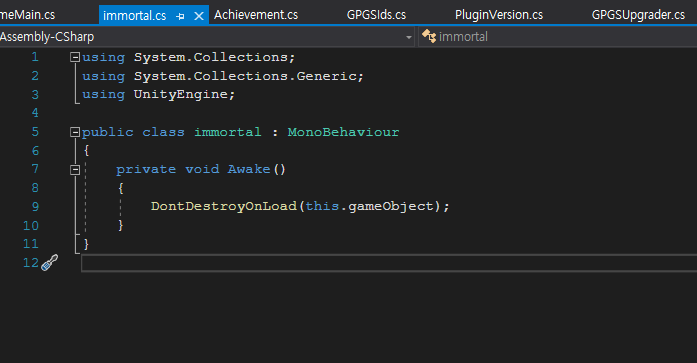
Task: Click 'public' keyword on line 5
Action: tap(108, 132)
